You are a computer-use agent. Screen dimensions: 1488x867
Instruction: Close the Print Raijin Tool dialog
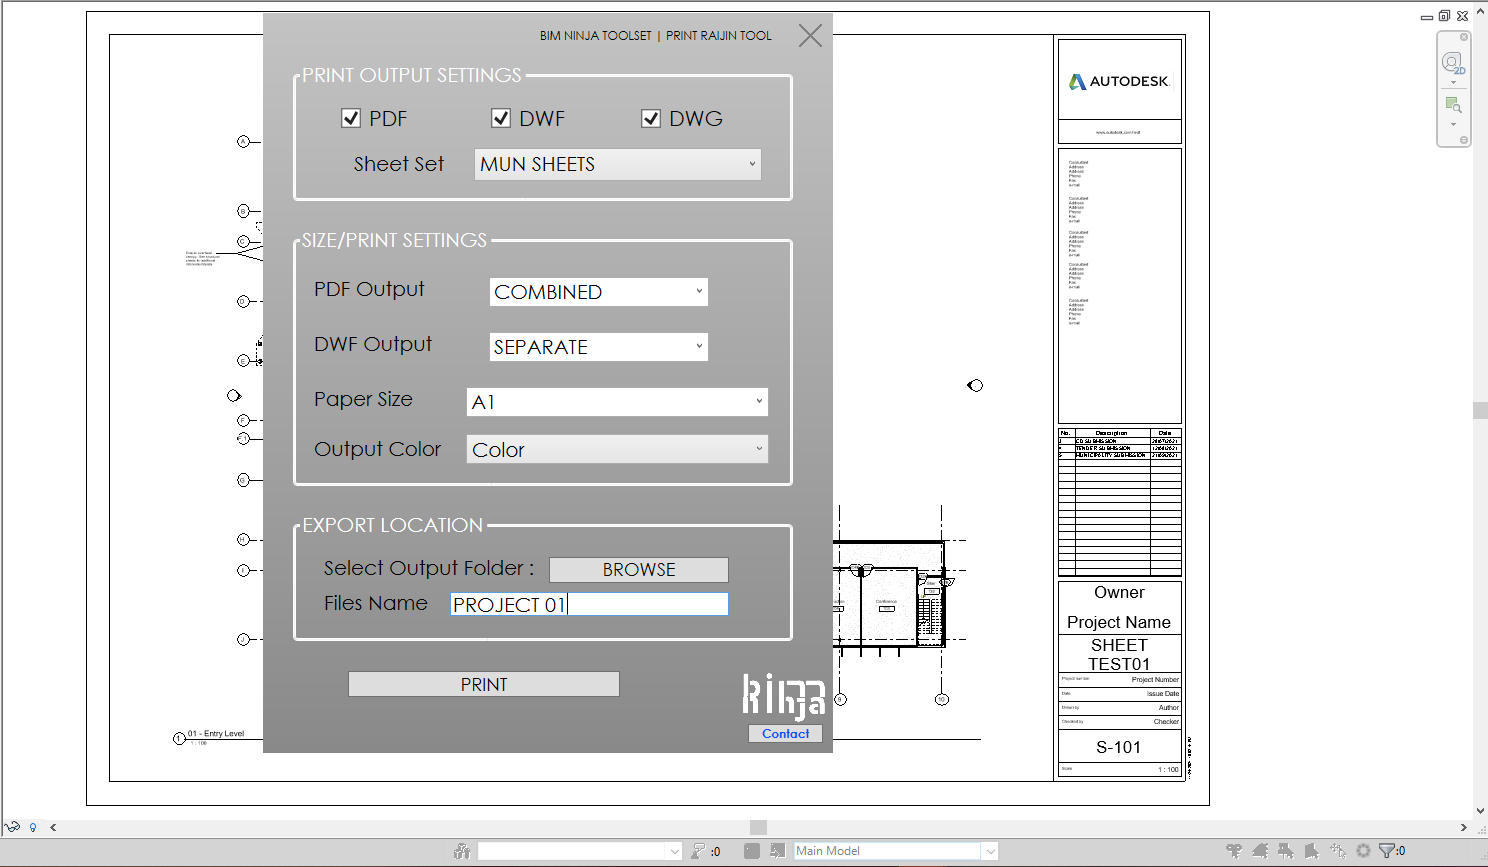click(x=810, y=36)
